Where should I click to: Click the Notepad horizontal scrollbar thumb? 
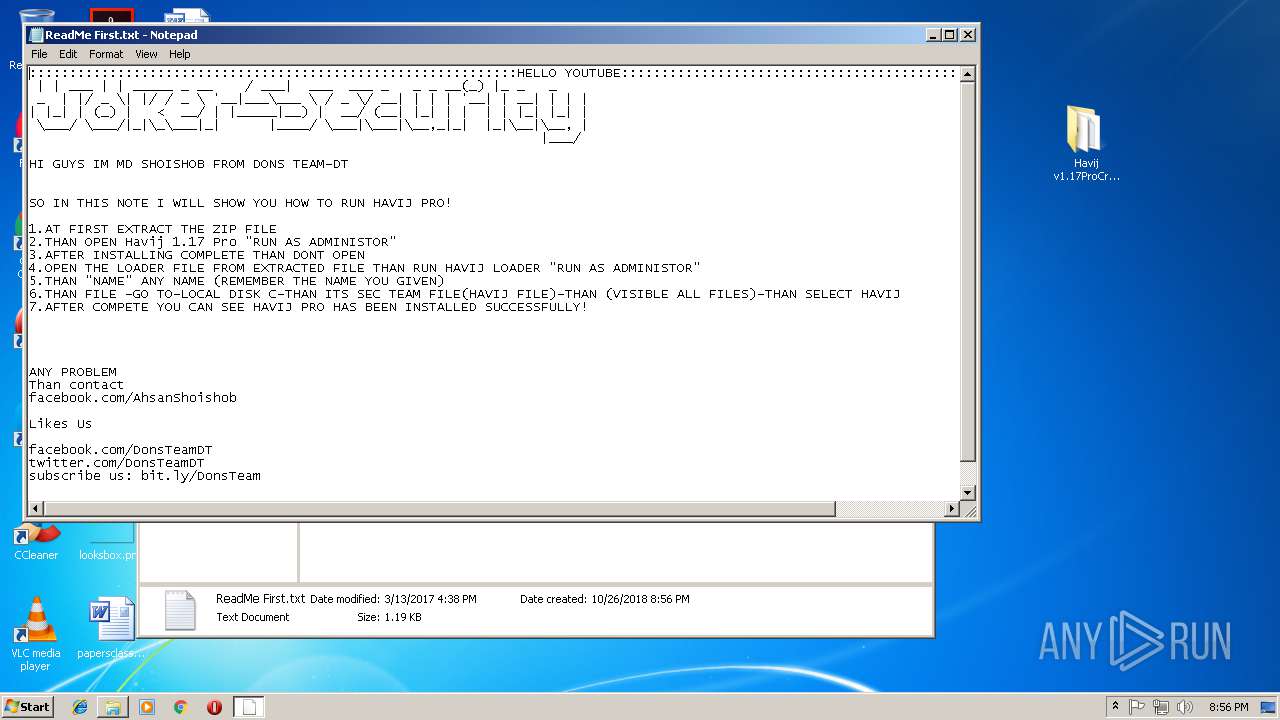[x=439, y=509]
